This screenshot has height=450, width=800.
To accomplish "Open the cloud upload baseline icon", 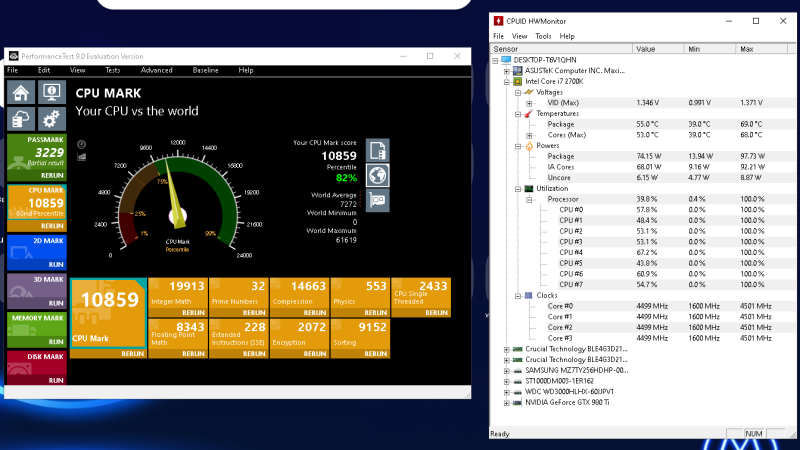I will coord(21,119).
